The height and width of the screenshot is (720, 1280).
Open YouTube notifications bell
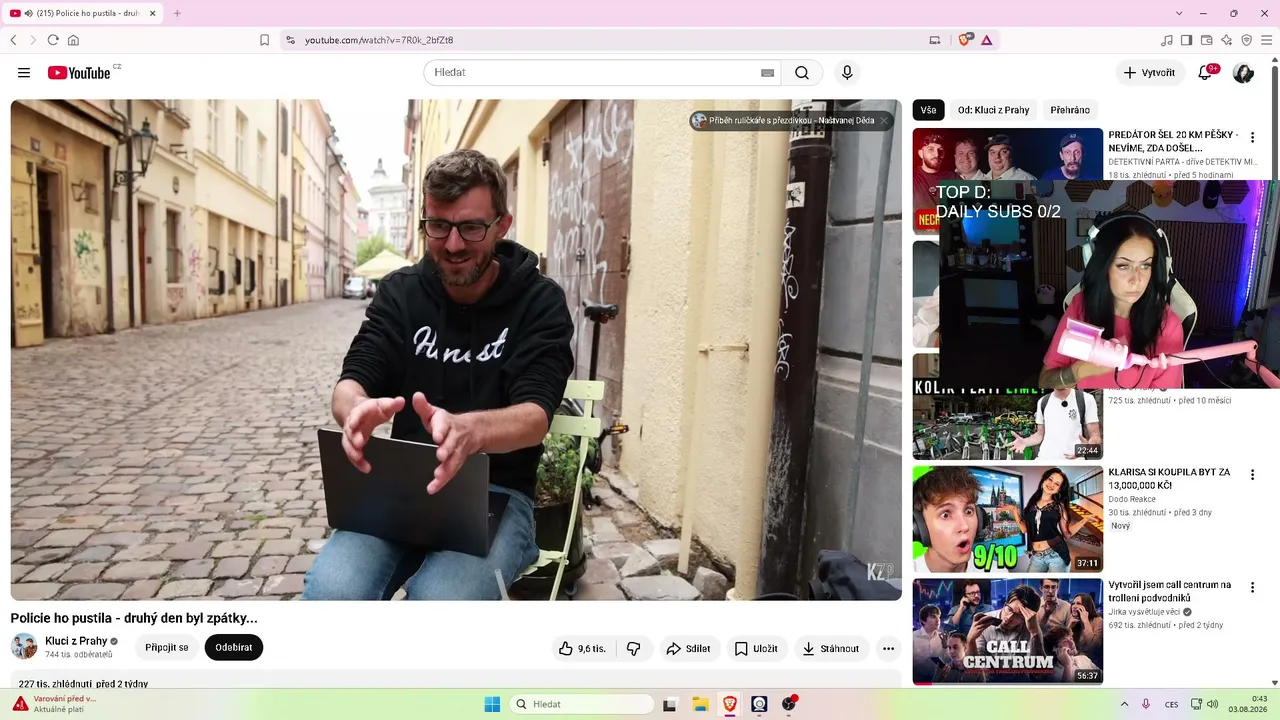pyautogui.click(x=1205, y=73)
